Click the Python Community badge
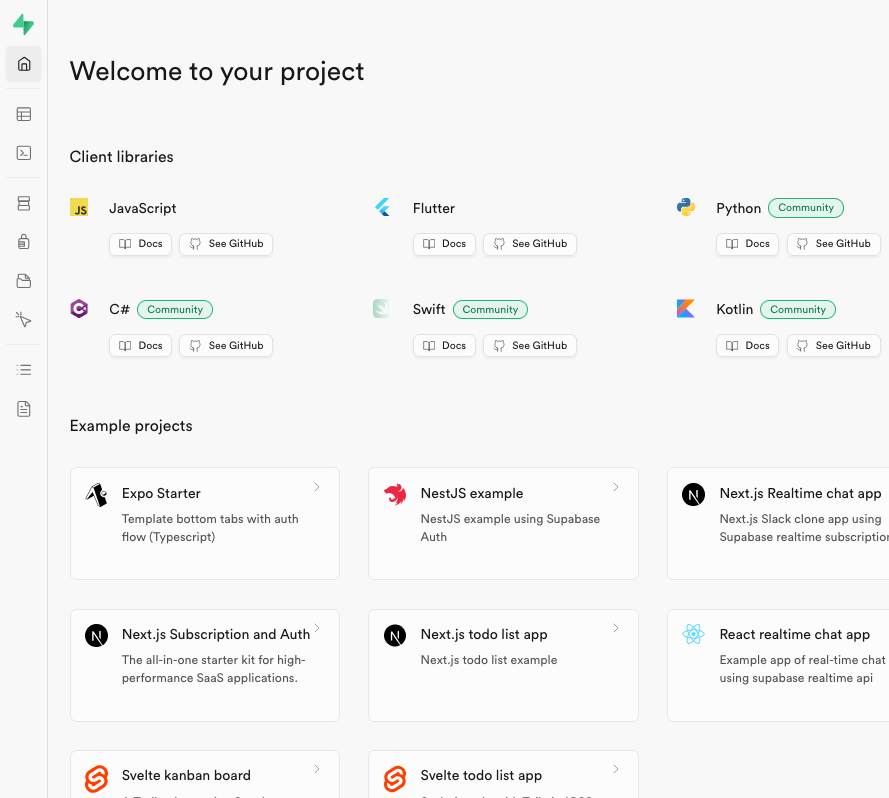Viewport: 889px width, 798px height. (806, 208)
